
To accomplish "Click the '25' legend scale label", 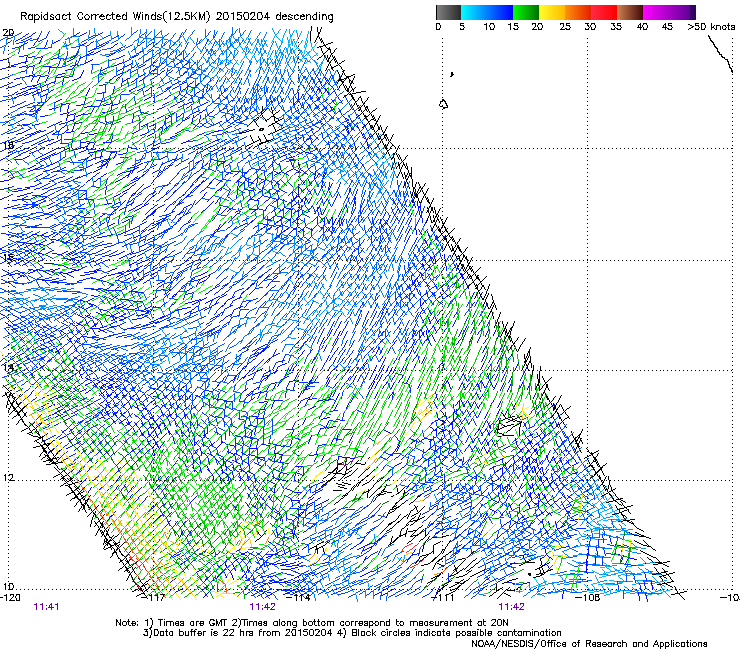I will [565, 27].
